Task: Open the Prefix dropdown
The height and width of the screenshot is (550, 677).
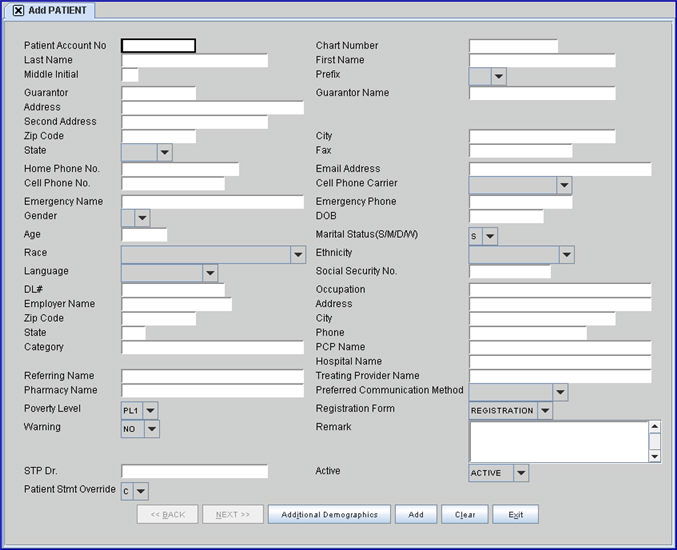Action: click(x=499, y=76)
